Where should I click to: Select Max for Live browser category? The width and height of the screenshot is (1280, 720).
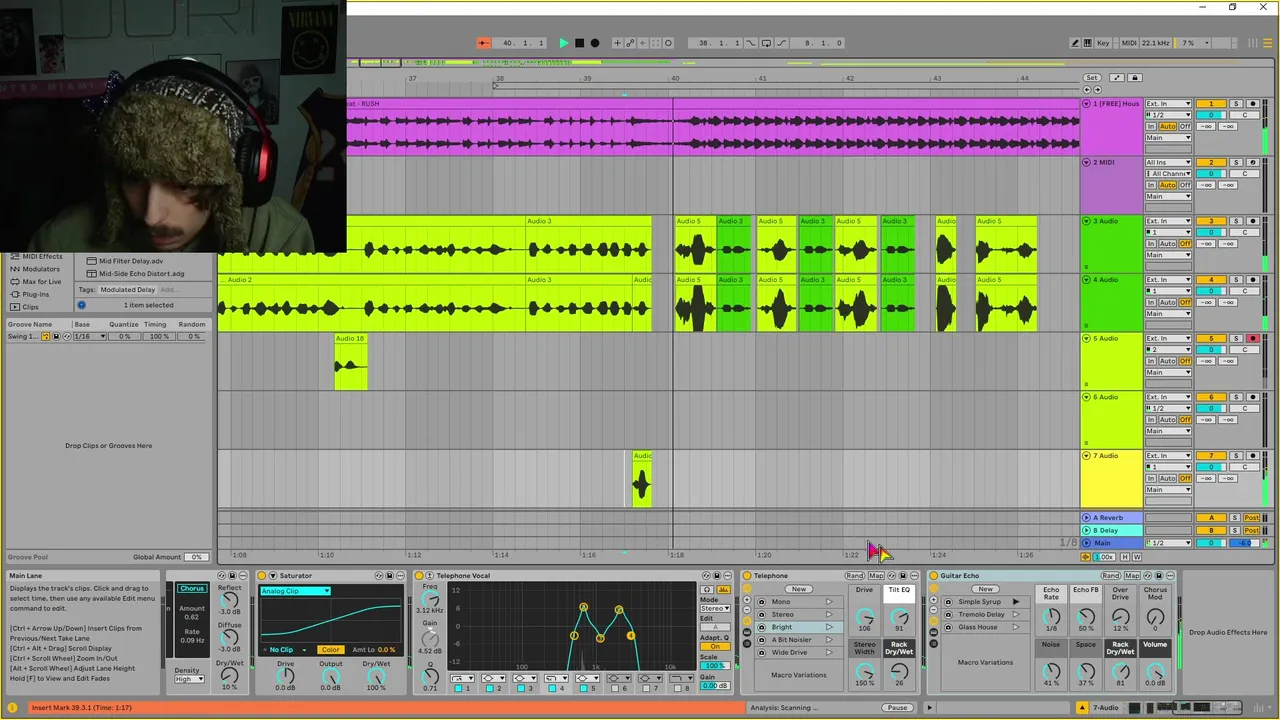[41, 282]
